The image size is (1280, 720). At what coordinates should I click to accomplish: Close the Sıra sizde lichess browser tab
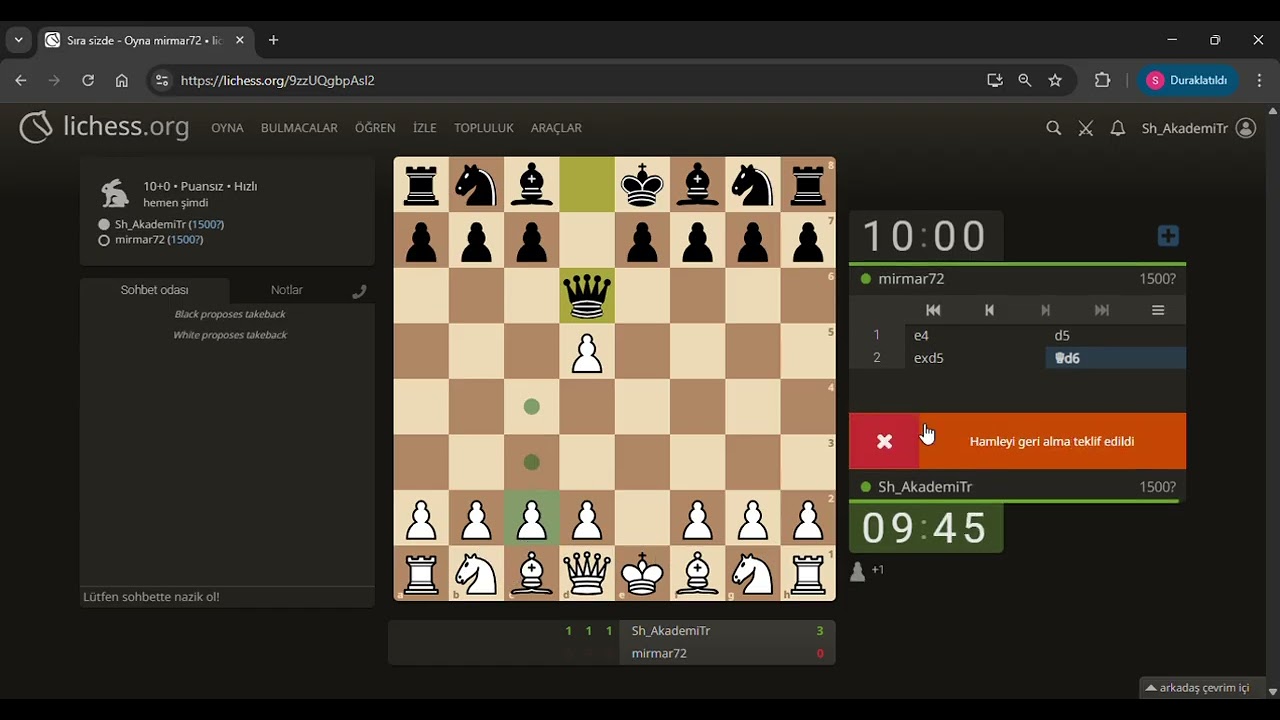click(x=239, y=40)
